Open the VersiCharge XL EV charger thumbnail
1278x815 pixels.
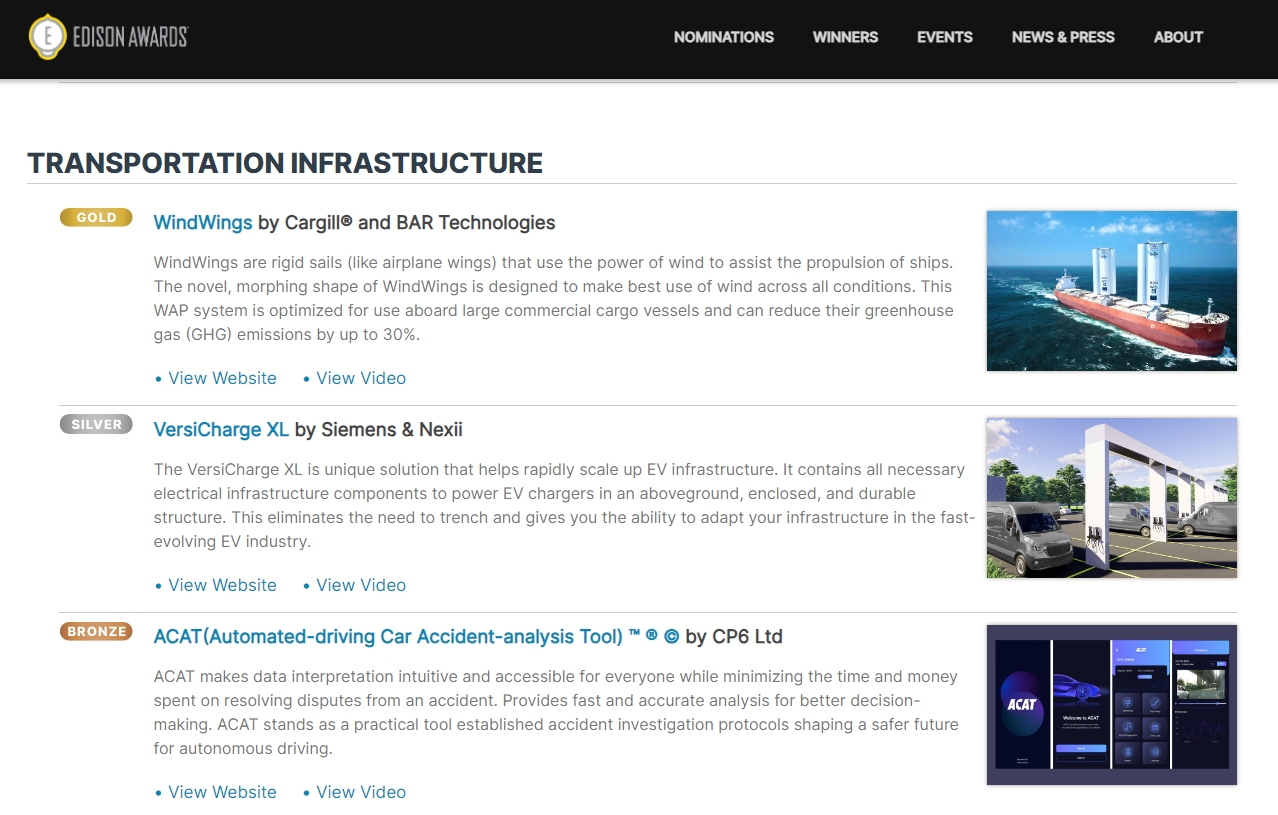(x=1111, y=498)
